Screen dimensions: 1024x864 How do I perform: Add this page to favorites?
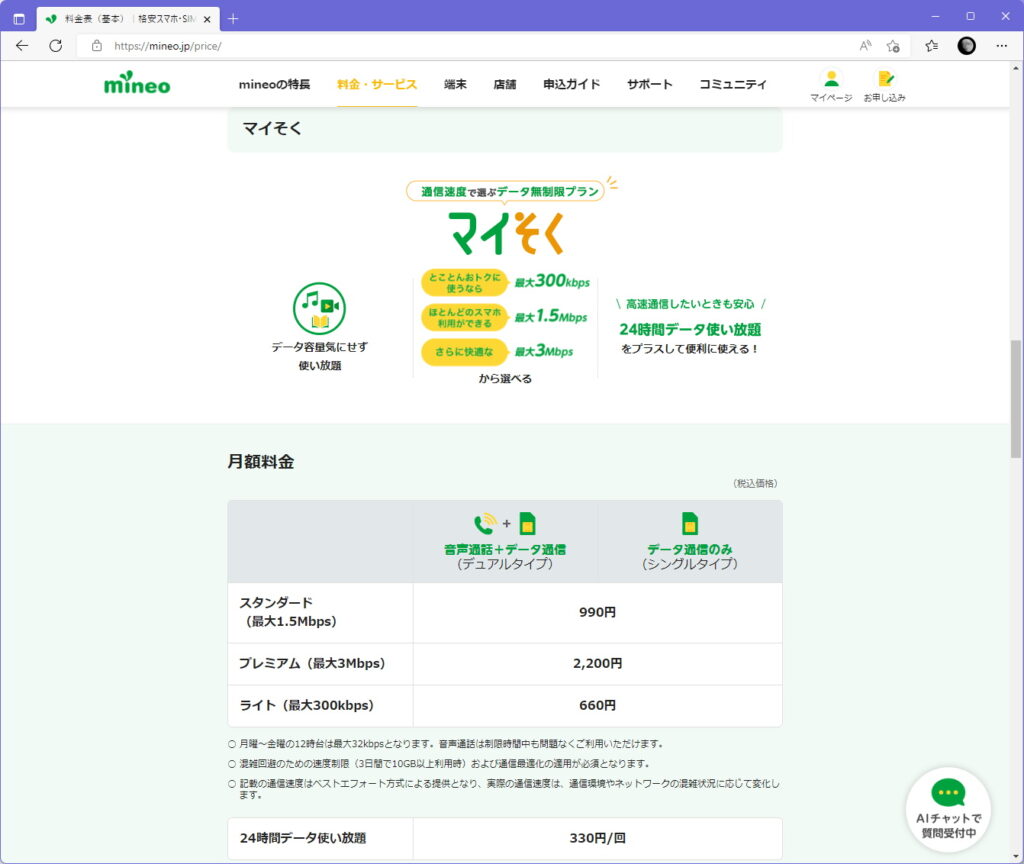(893, 46)
